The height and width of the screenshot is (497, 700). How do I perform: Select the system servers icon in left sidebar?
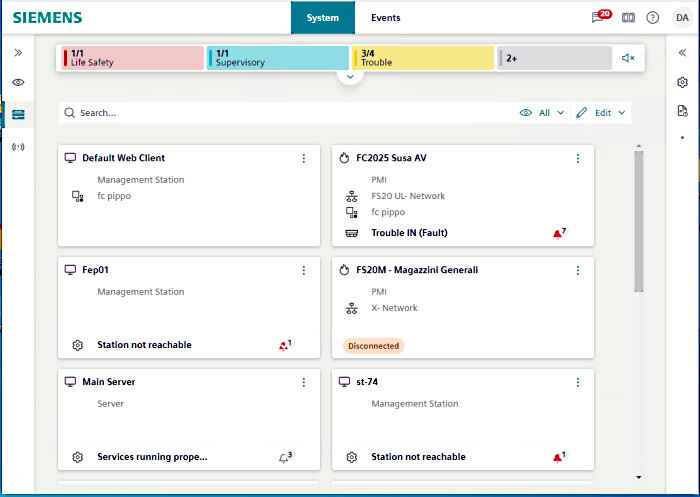click(x=18, y=115)
